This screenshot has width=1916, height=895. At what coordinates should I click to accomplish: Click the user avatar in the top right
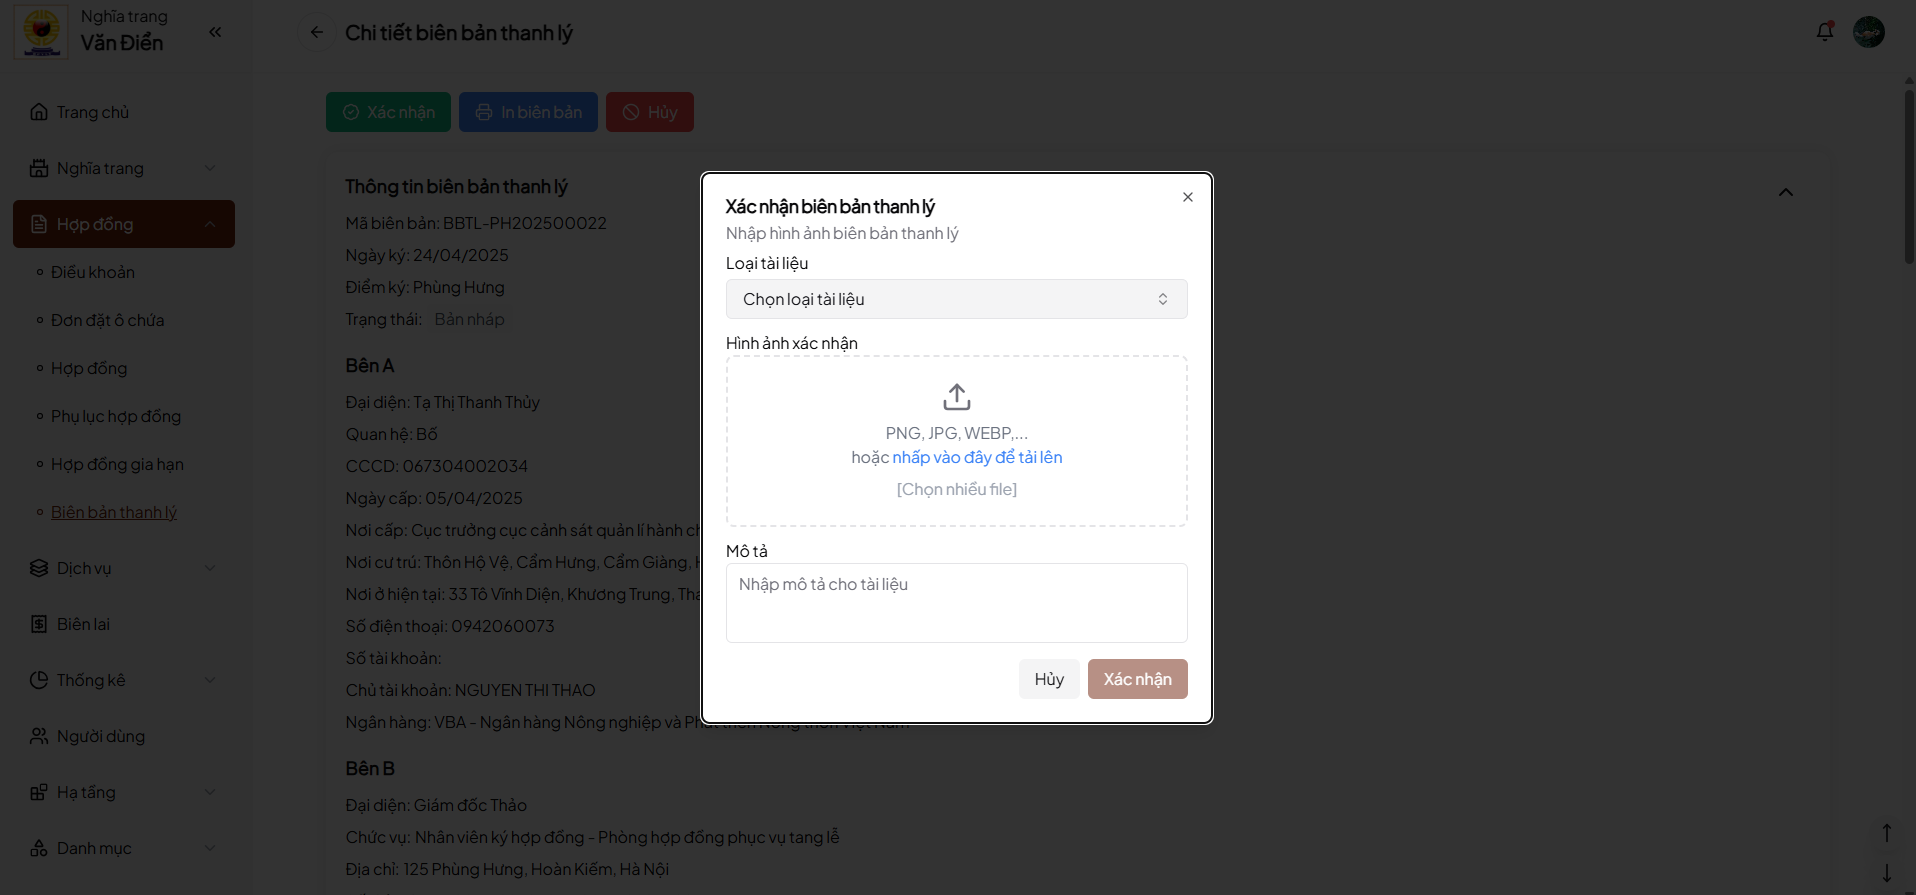click(x=1868, y=32)
